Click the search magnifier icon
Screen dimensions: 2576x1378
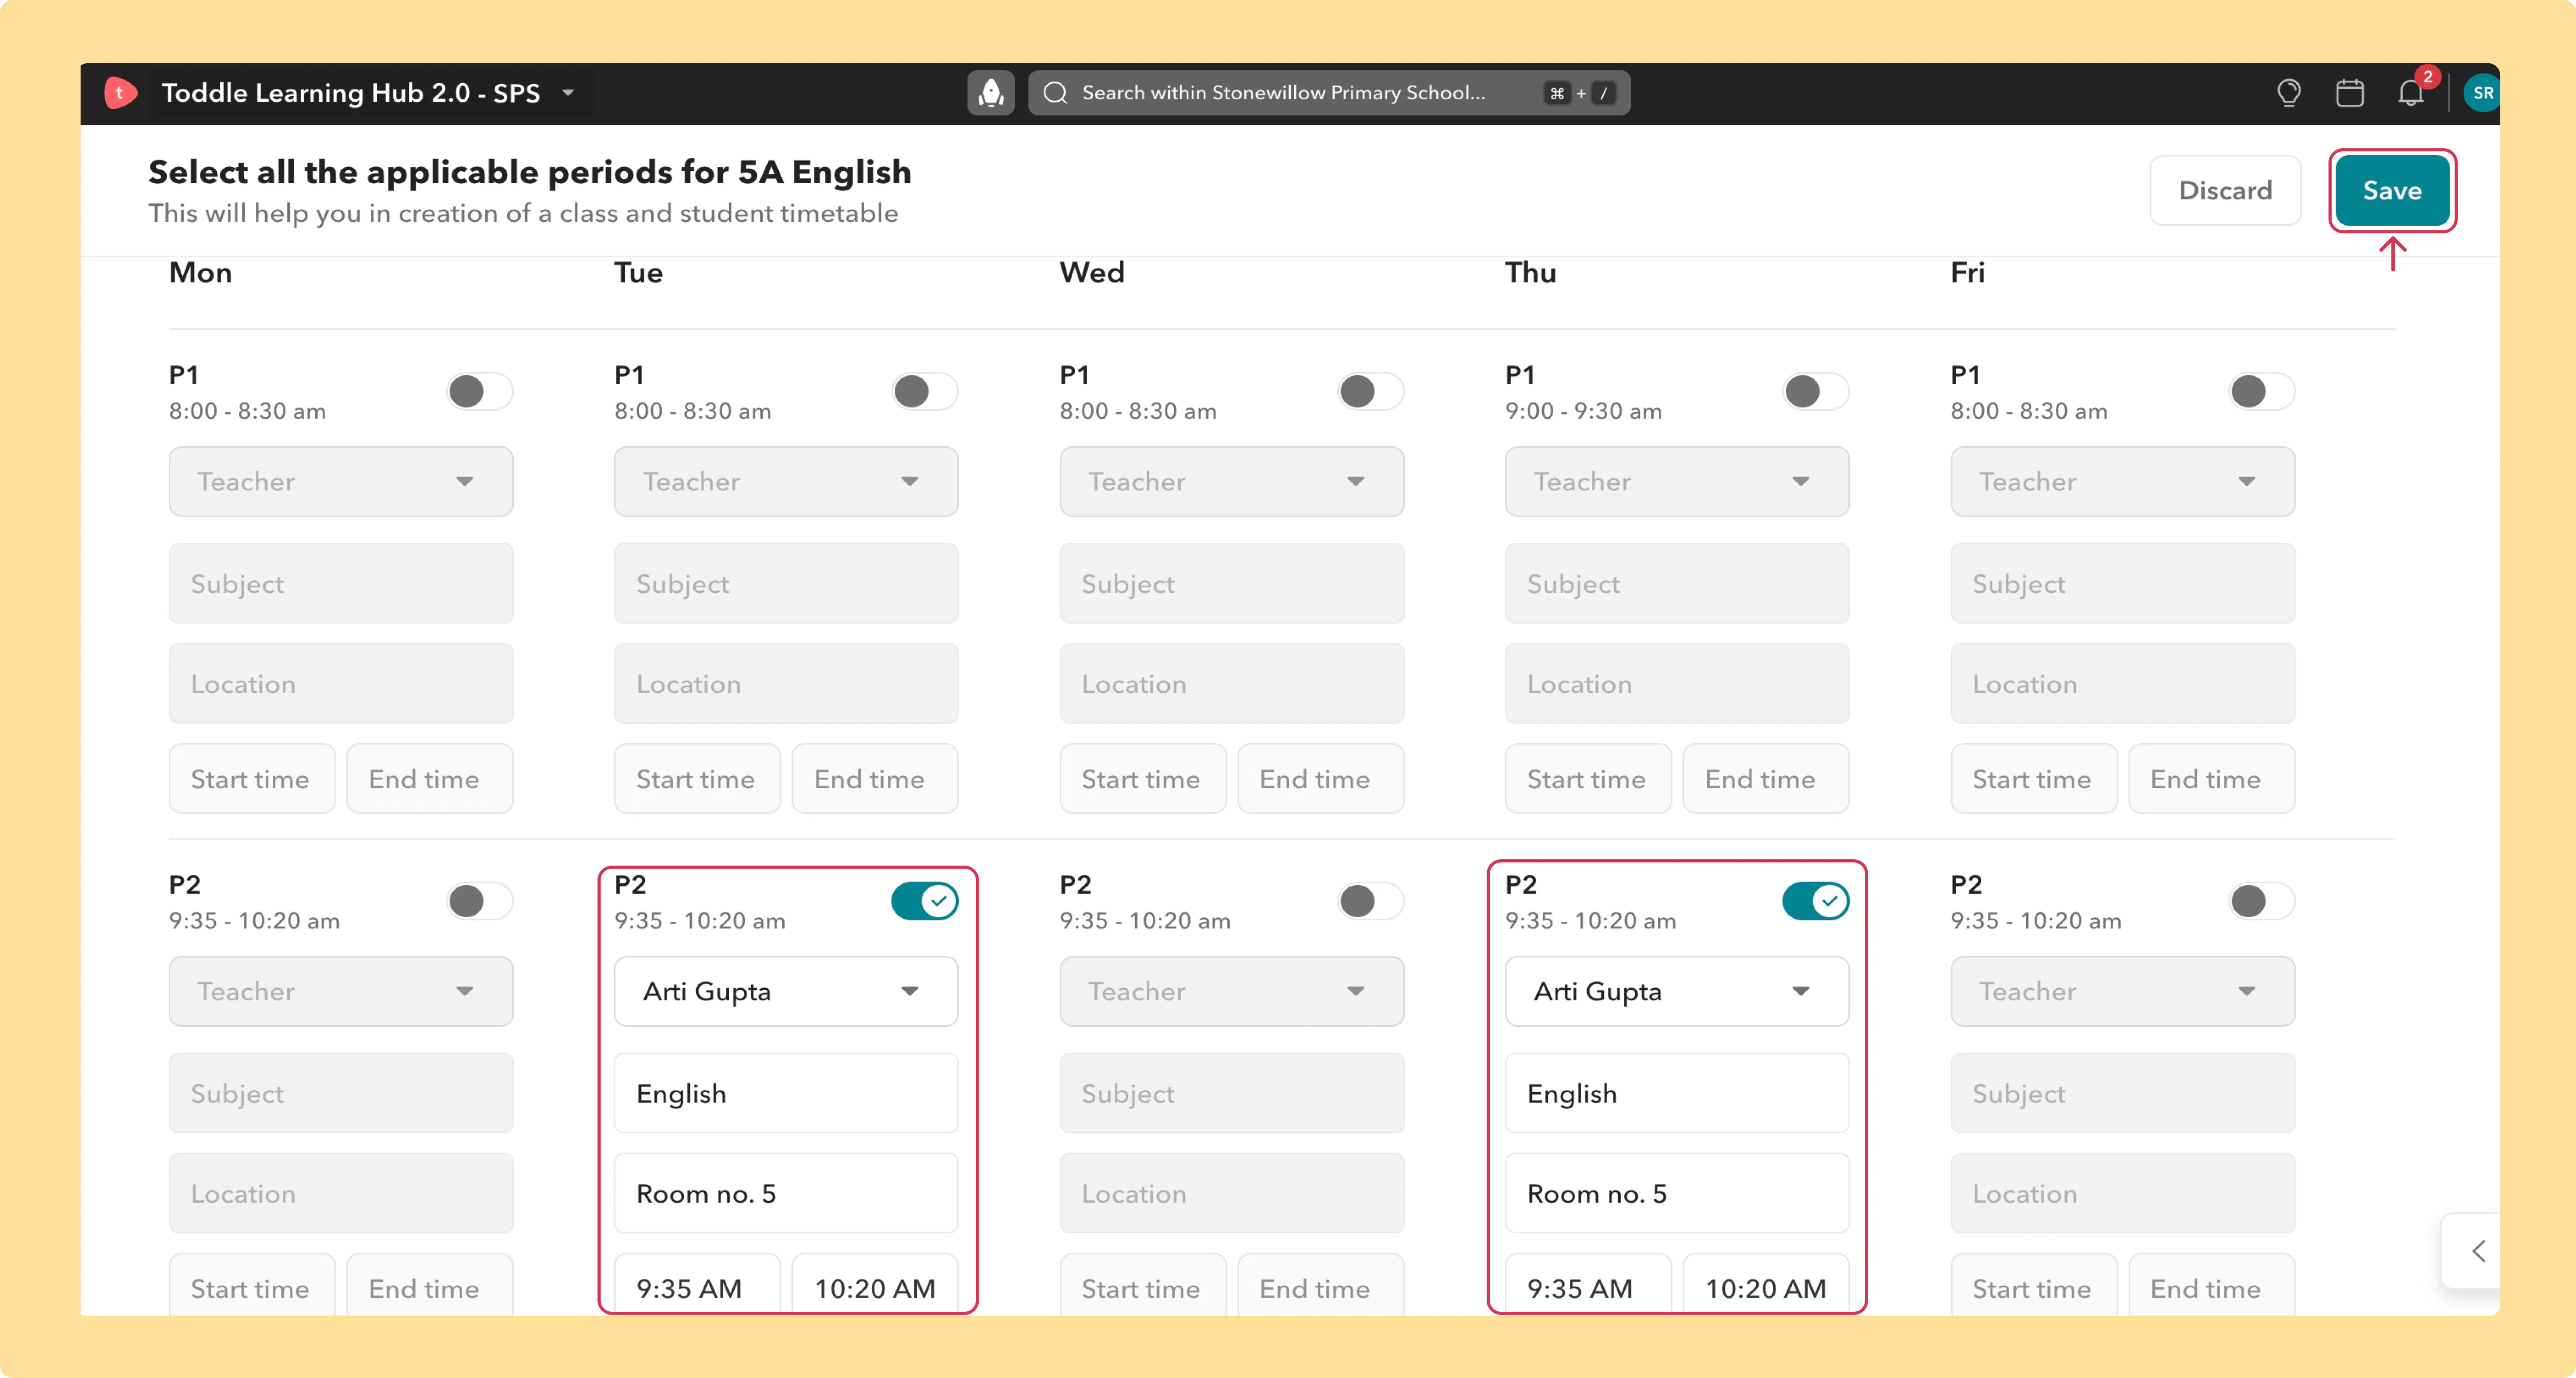tap(1055, 93)
